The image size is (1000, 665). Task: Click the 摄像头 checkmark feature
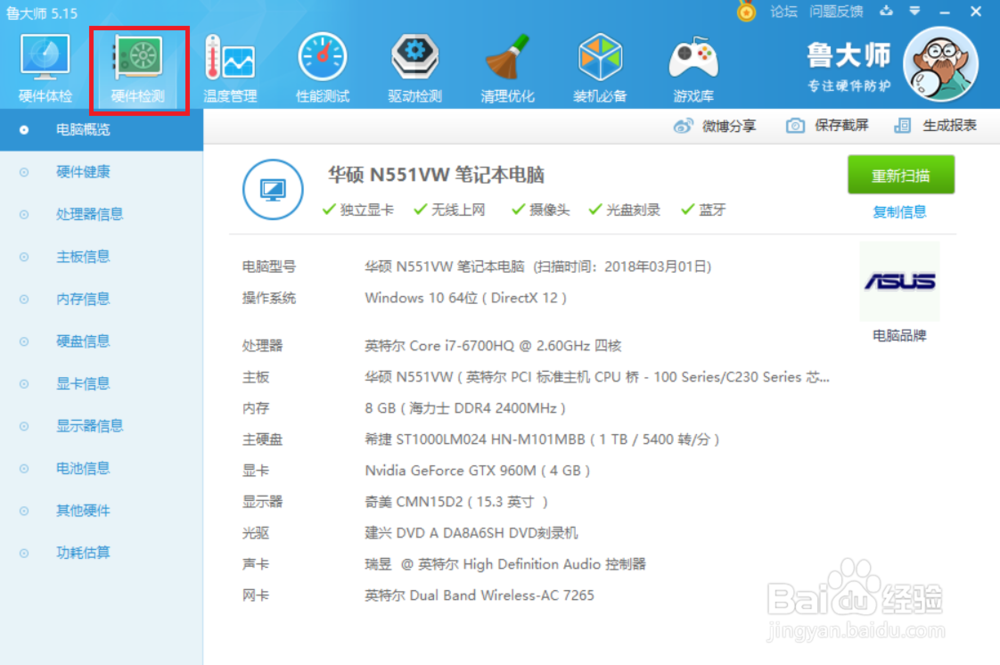(x=540, y=210)
